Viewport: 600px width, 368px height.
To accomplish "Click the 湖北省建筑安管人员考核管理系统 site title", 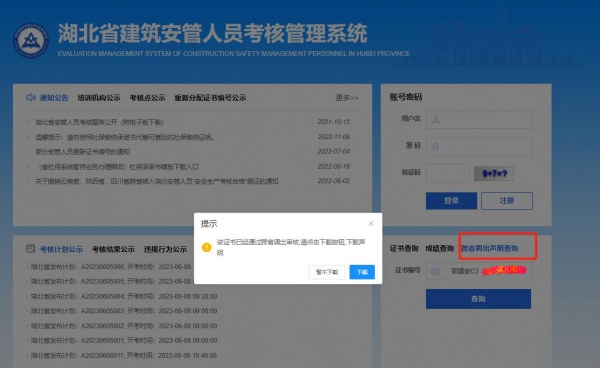I will point(213,33).
